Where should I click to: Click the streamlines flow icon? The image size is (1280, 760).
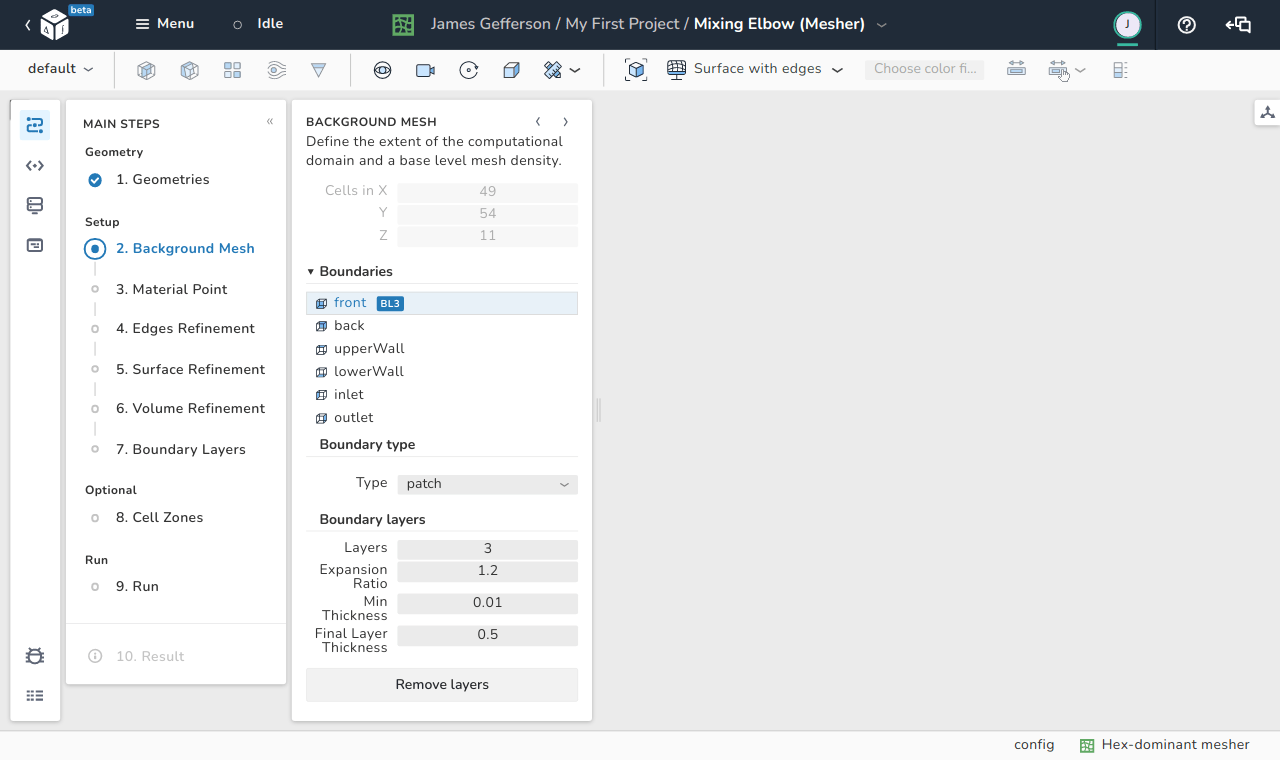[x=277, y=70]
